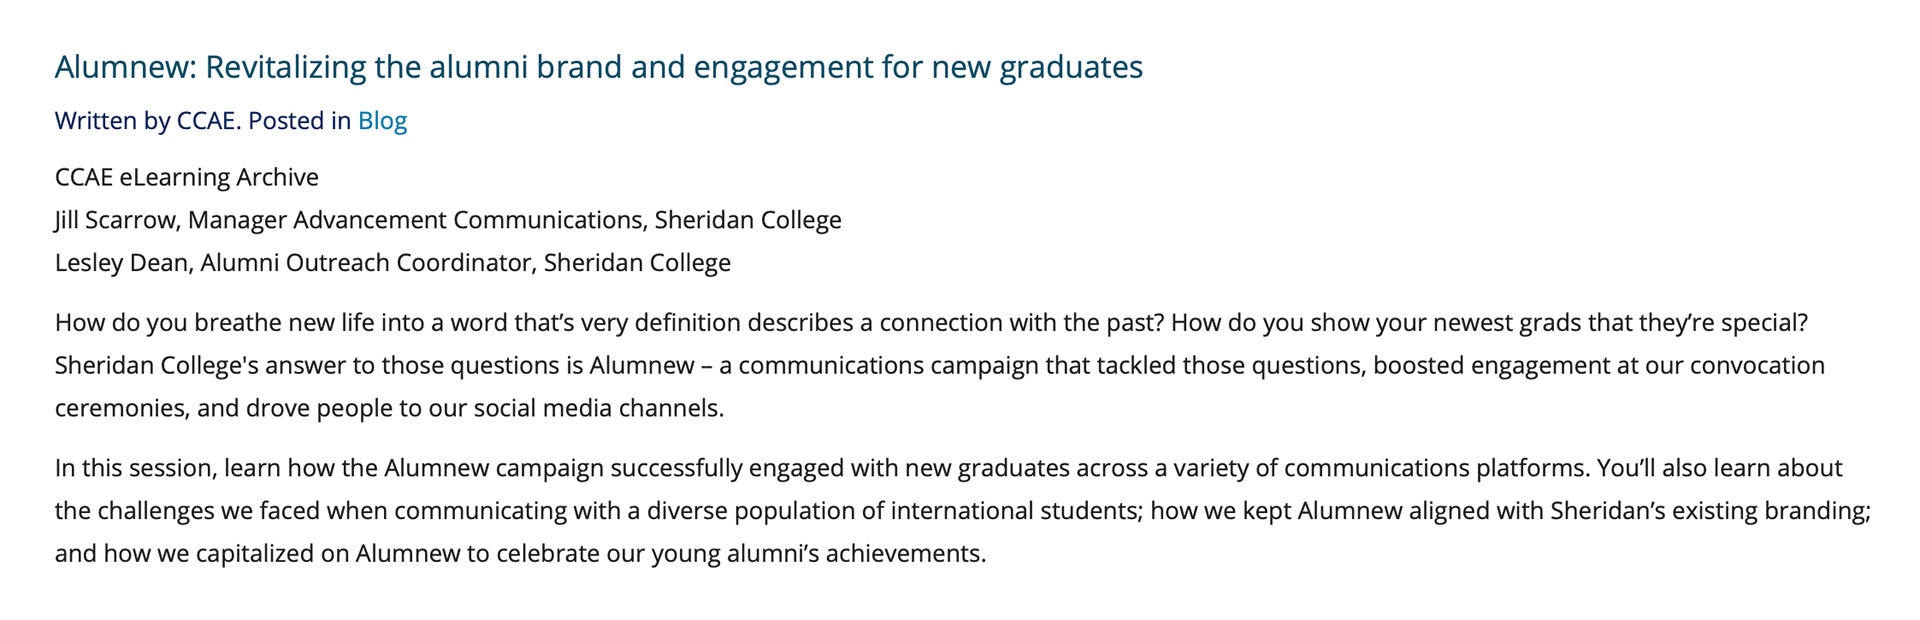Viewport: 1920px width, 620px height.
Task: Click the 'Posted in' label text
Action: (x=300, y=121)
